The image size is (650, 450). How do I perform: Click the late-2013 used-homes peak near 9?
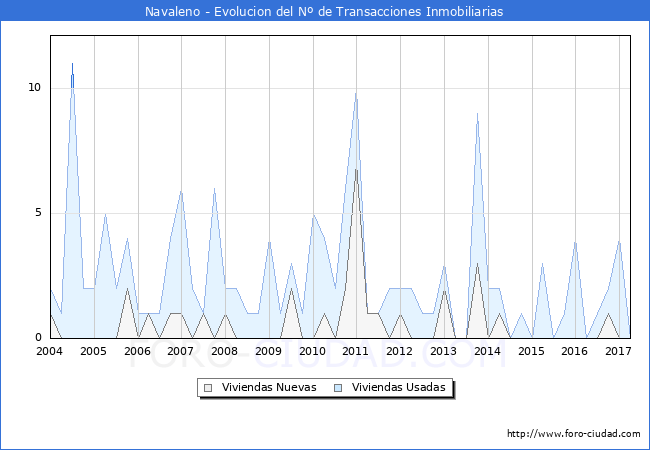click(478, 116)
